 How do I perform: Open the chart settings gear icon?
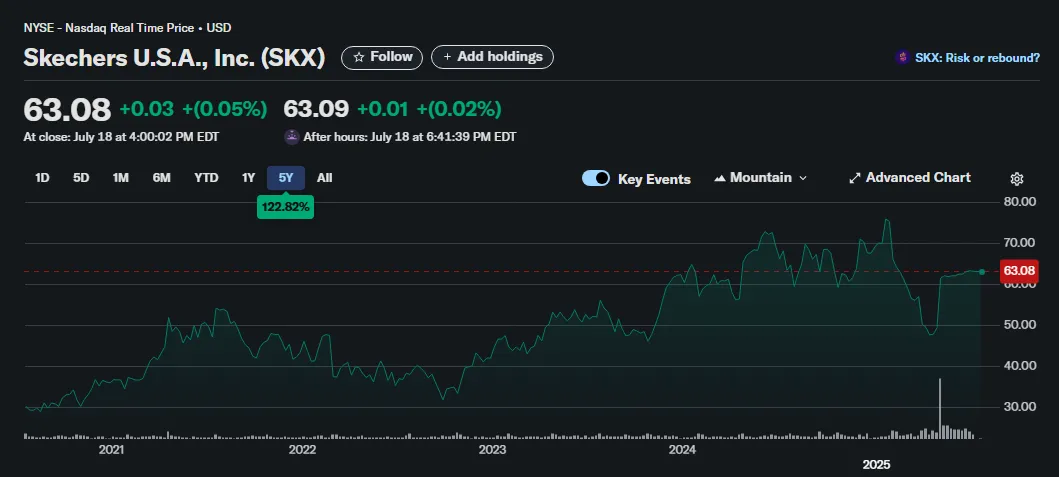(x=1016, y=179)
